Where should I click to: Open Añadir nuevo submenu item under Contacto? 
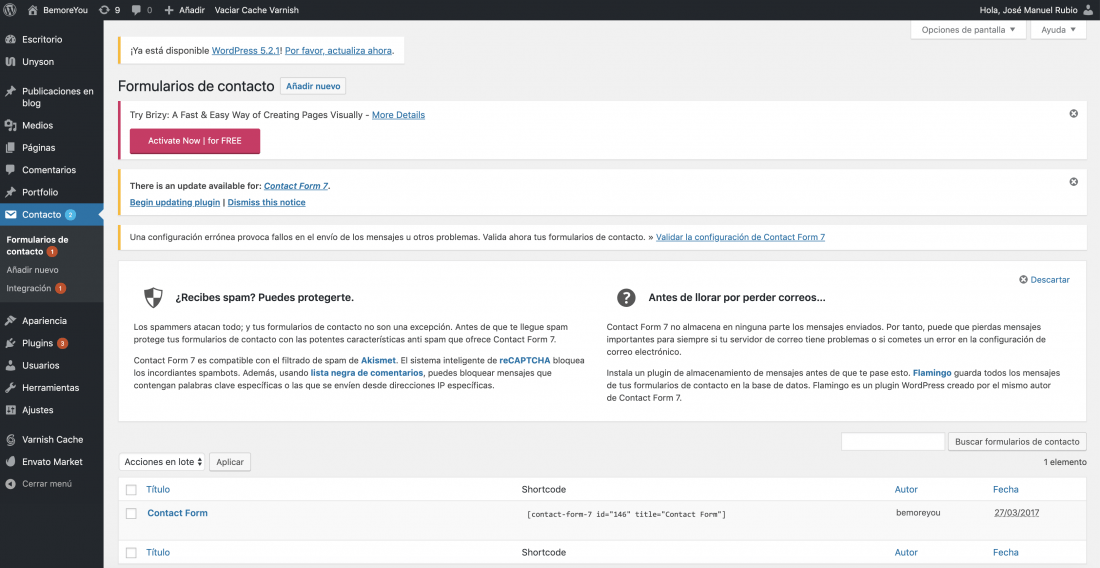(x=32, y=269)
